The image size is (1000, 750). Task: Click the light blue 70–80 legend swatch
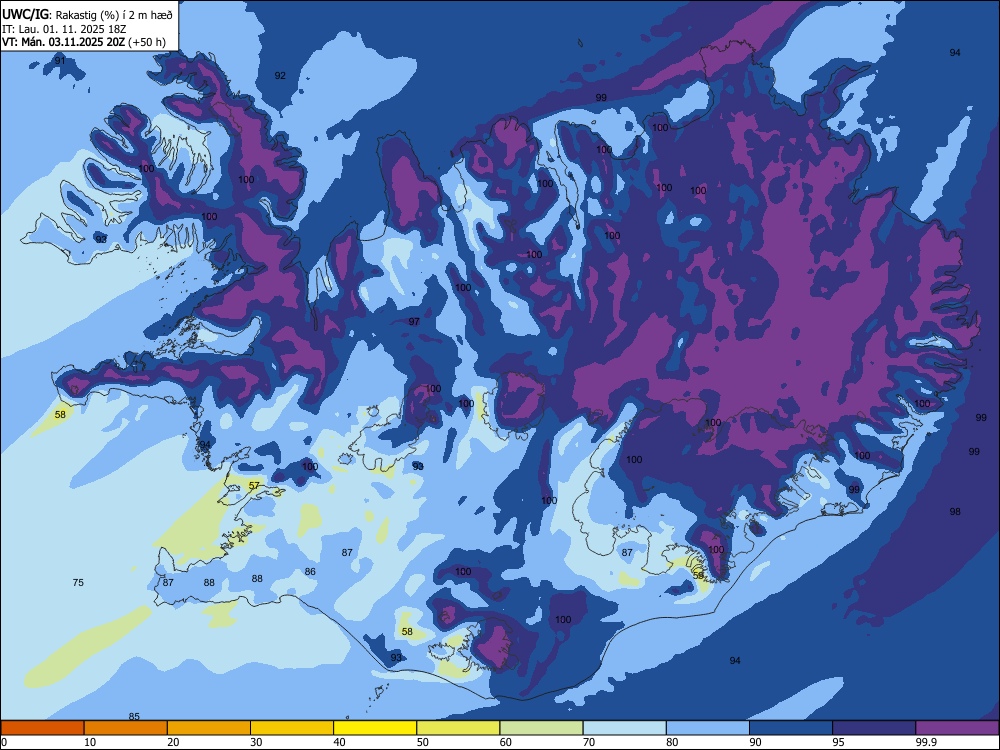(624, 728)
